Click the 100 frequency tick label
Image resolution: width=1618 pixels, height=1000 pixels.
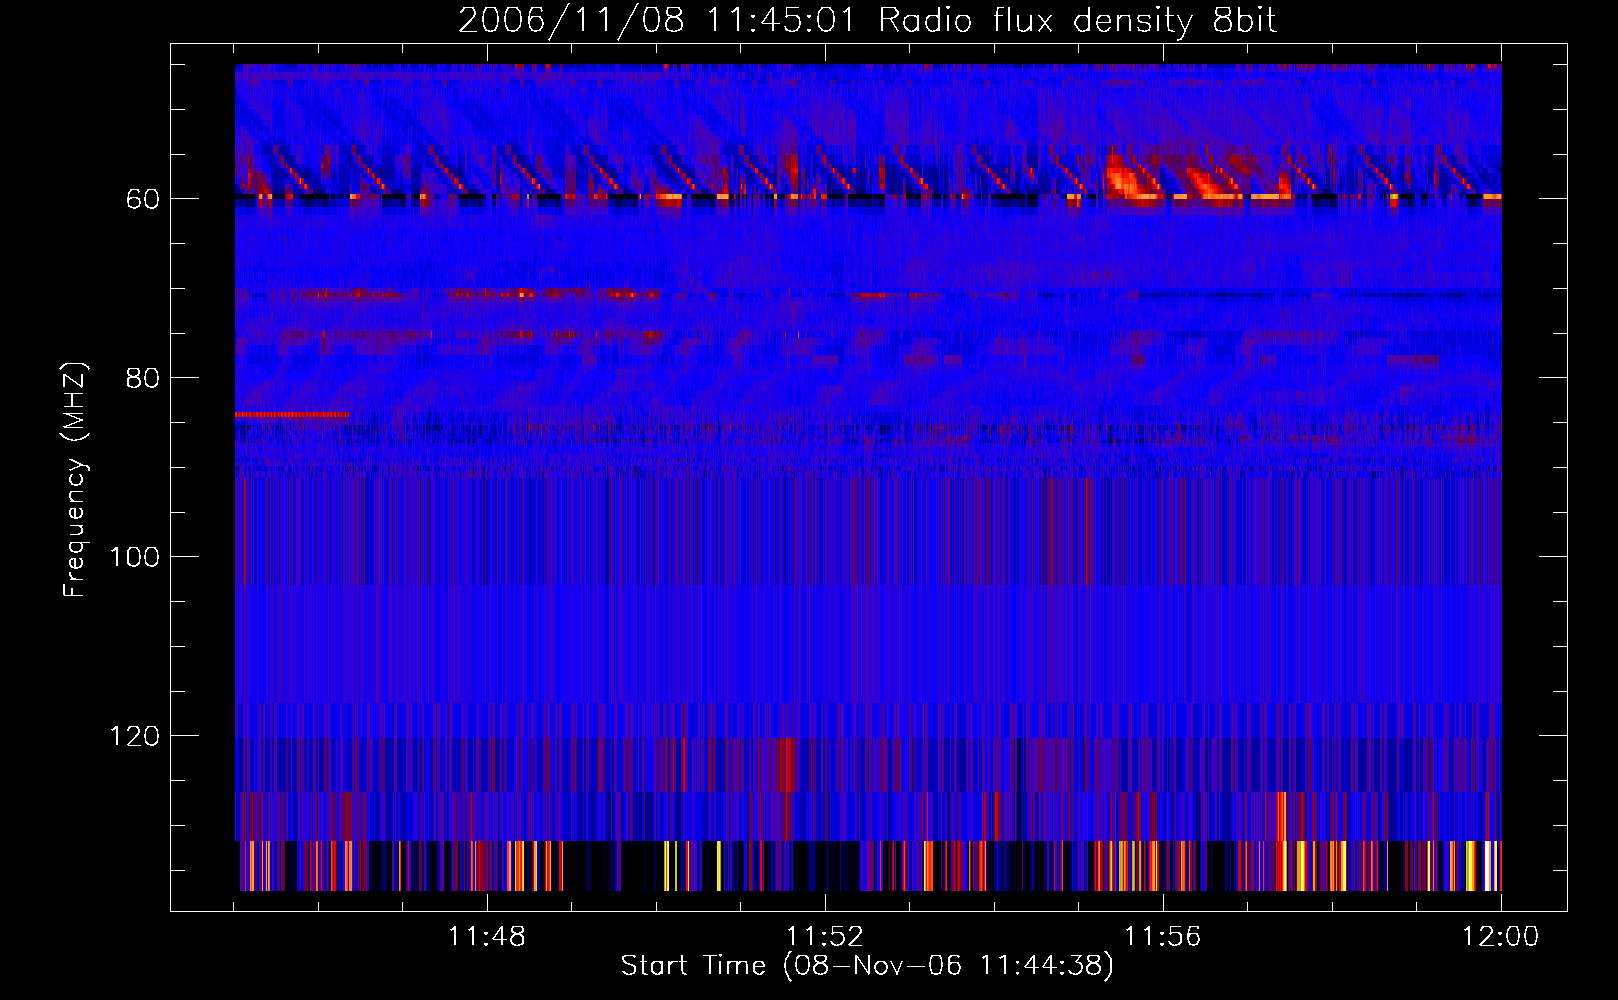click(134, 557)
